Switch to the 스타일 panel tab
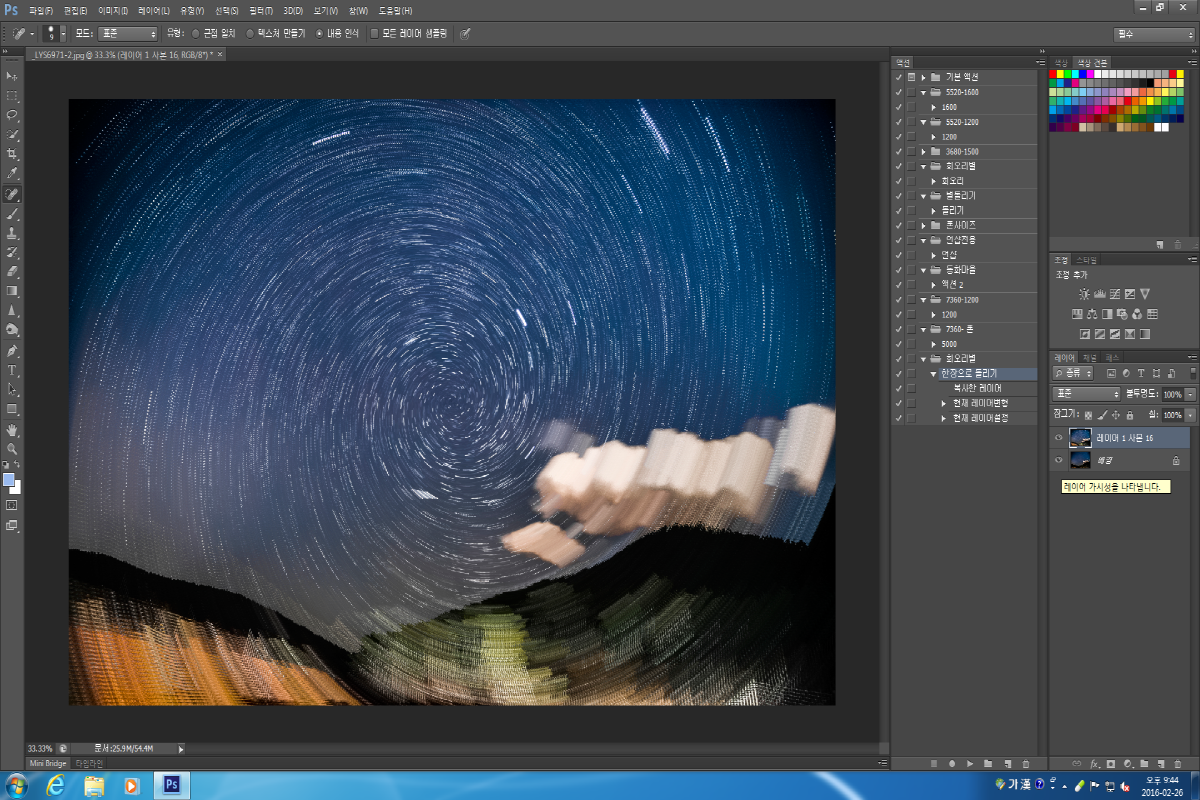Image resolution: width=1200 pixels, height=800 pixels. 1085,259
